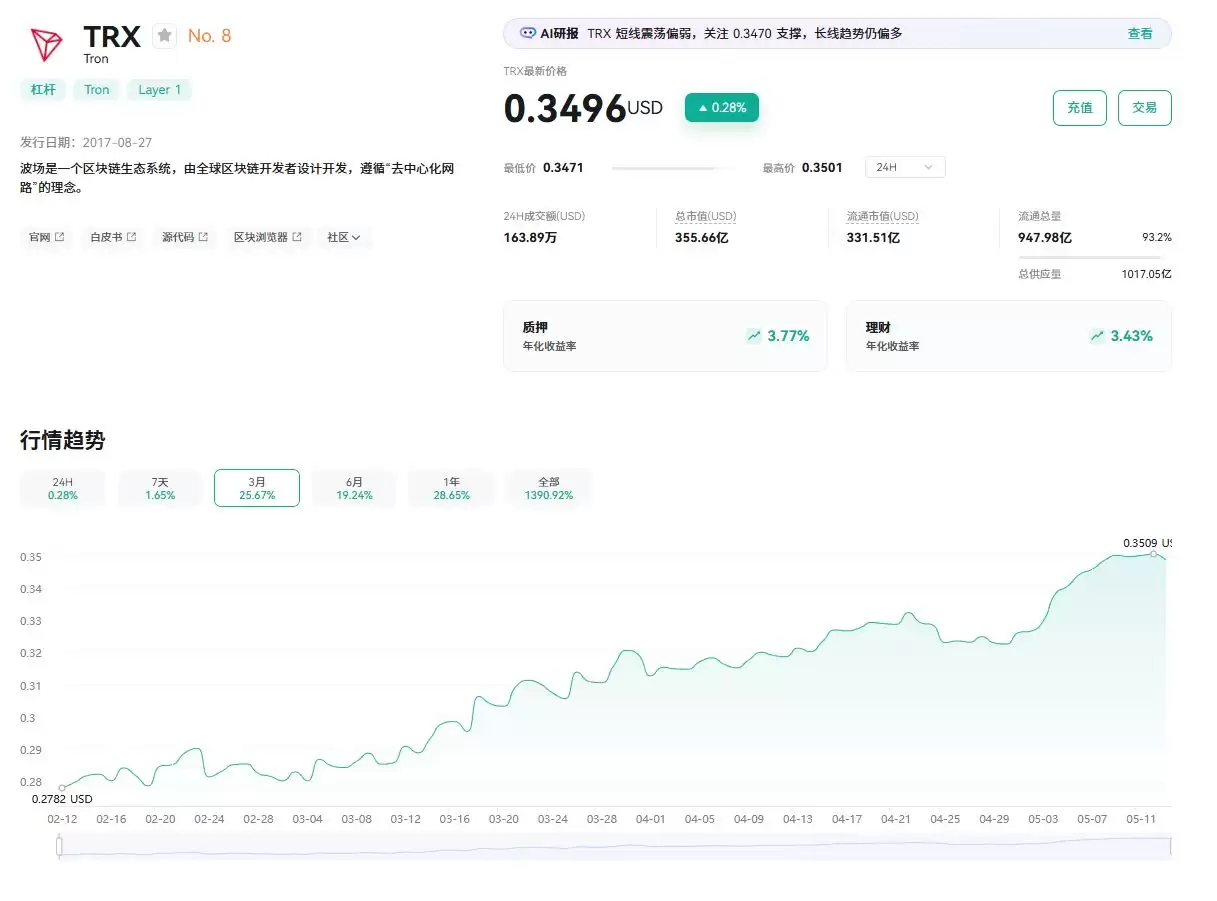1217x901 pixels.
Task: Switch chart to 7天 period
Action: click(160, 488)
